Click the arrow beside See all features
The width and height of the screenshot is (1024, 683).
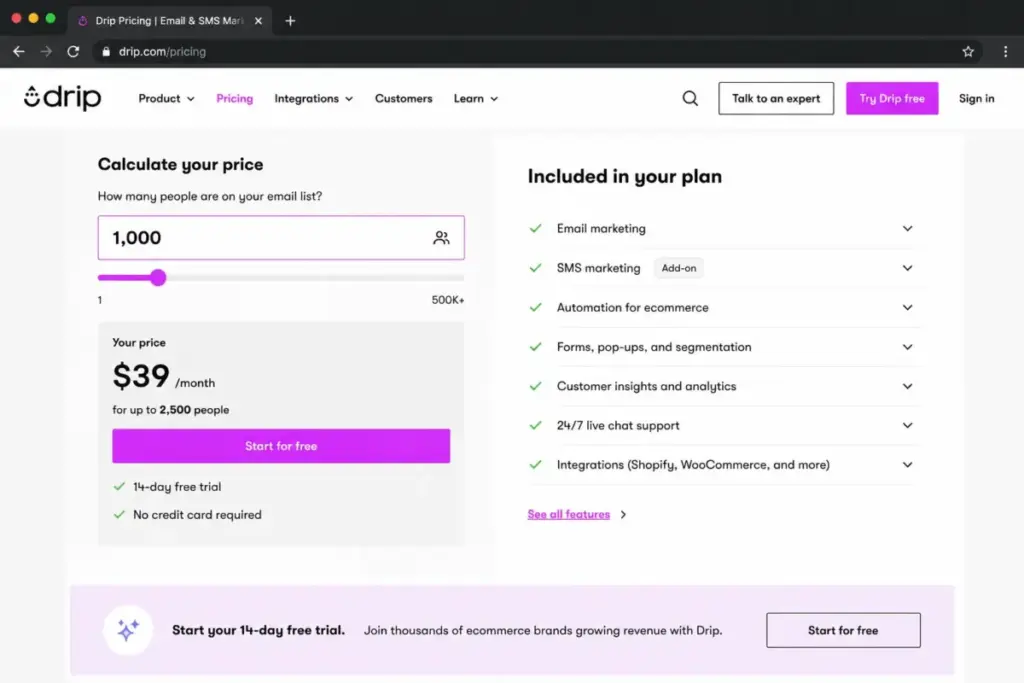623,515
